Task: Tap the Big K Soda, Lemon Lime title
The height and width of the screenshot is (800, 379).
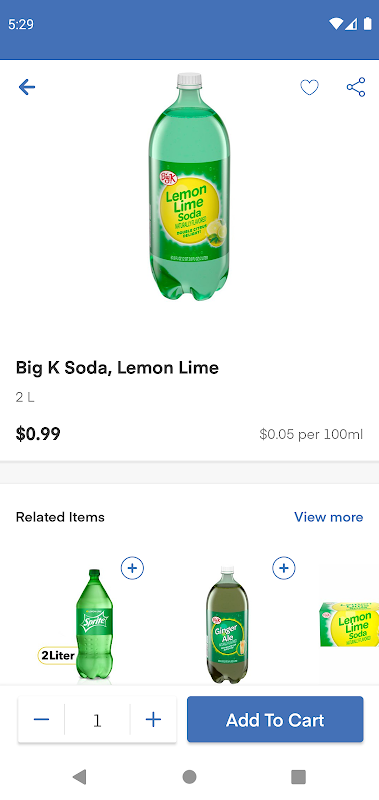Action: (117, 368)
